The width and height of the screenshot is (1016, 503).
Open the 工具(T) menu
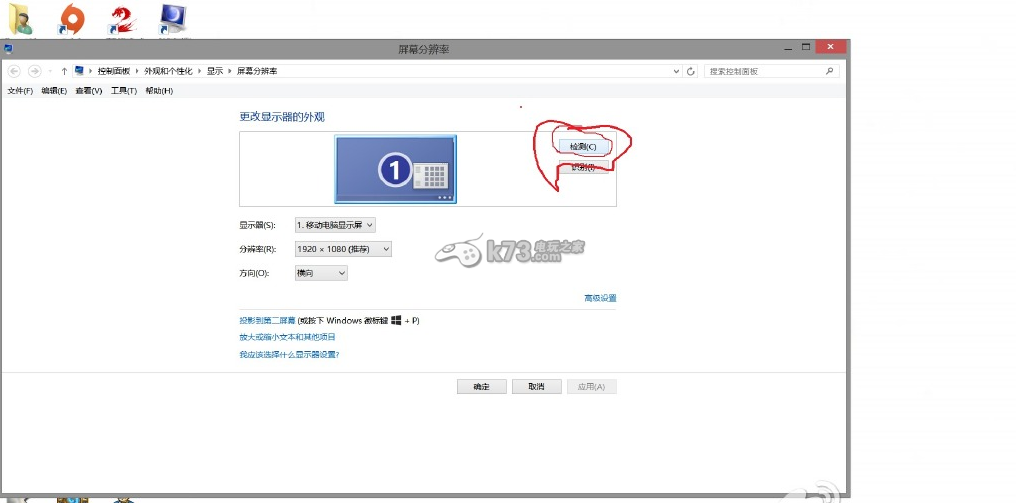click(x=124, y=91)
